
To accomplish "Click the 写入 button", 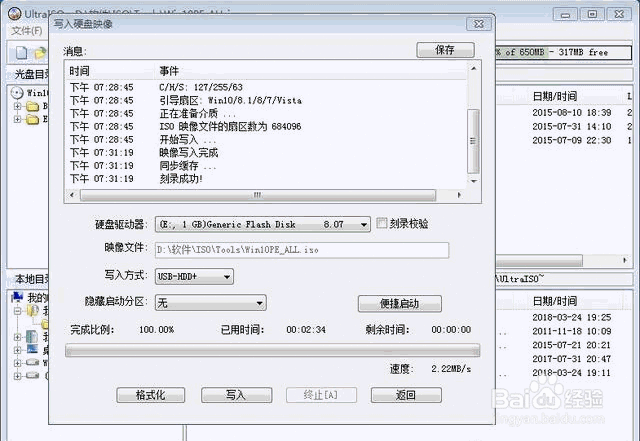I will 236,395.
